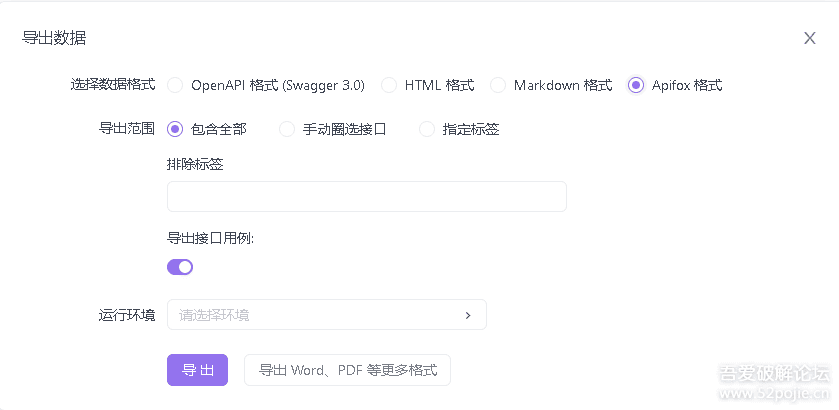Select the Apifox 格式 radio option

[x=636, y=85]
